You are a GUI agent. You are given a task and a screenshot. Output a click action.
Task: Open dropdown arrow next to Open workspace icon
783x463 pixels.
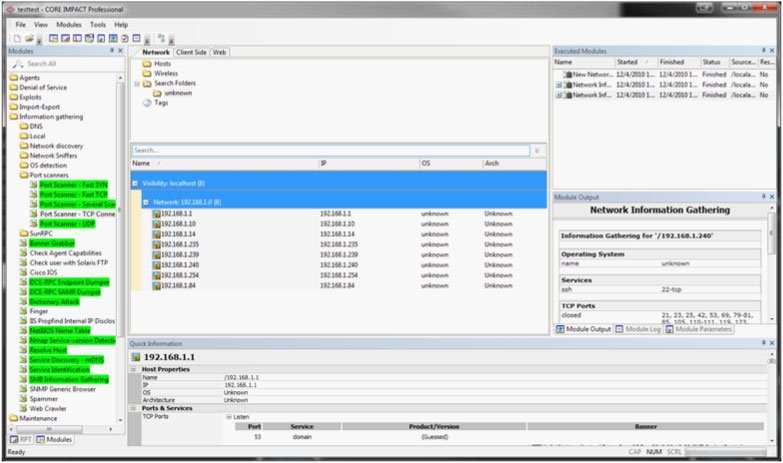39,40
